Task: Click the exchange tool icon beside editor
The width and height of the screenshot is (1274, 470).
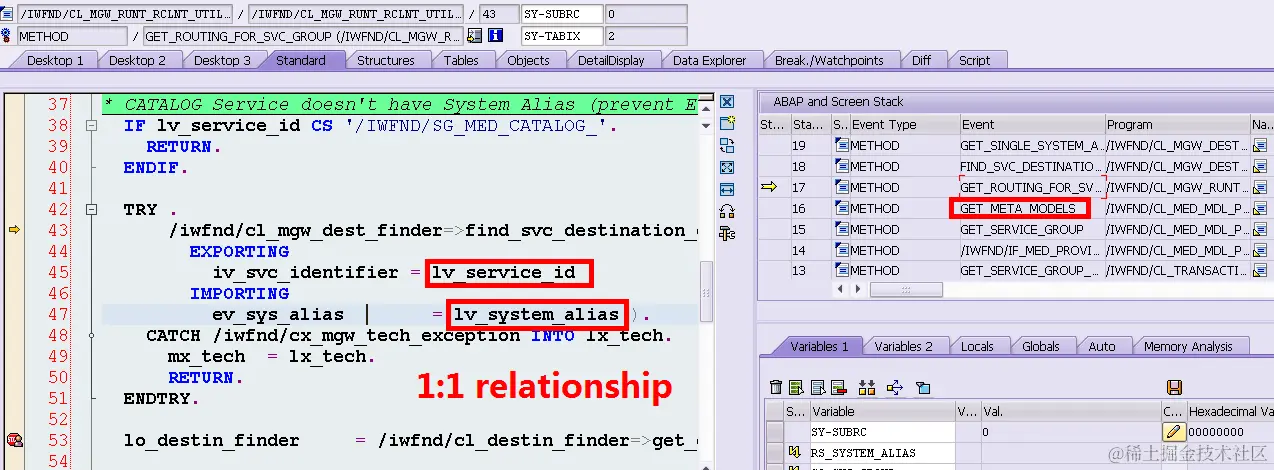Action: (x=727, y=145)
